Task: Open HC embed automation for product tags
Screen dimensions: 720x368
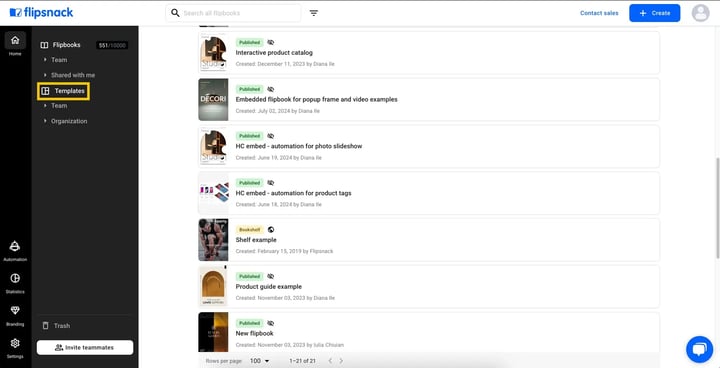Action: pos(293,193)
